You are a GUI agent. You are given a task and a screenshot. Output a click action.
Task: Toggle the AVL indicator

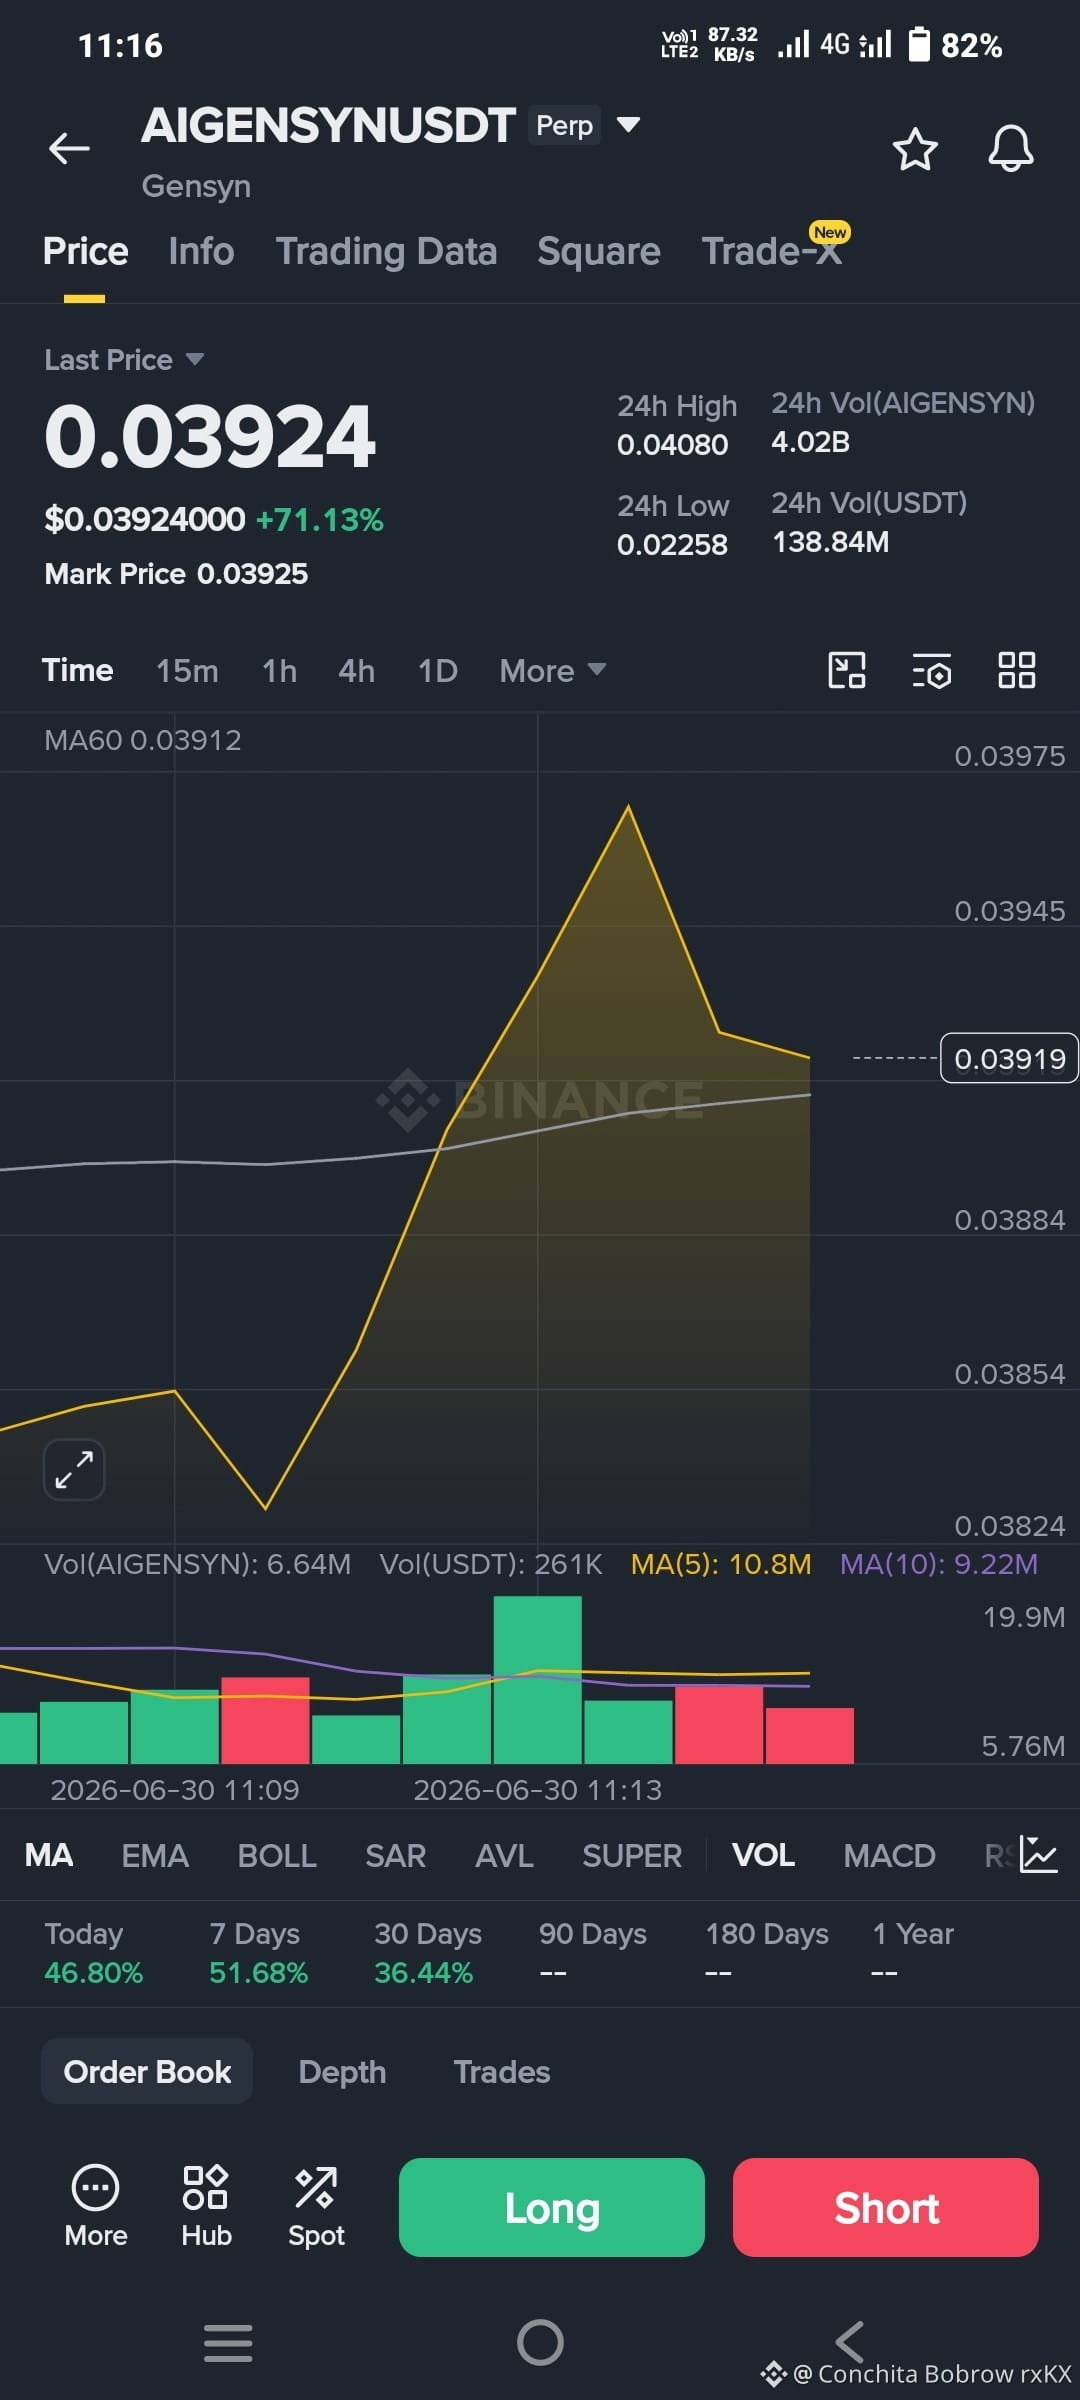504,1855
